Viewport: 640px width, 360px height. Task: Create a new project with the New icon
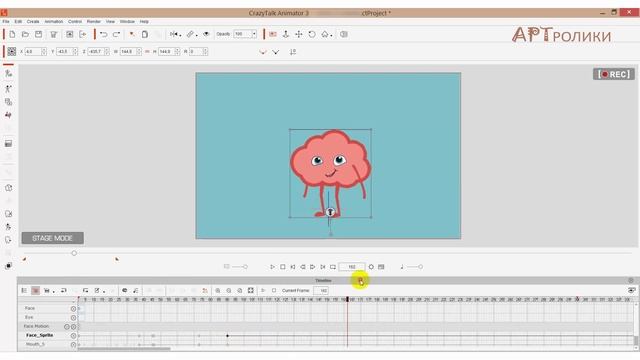pyautogui.click(x=12, y=35)
